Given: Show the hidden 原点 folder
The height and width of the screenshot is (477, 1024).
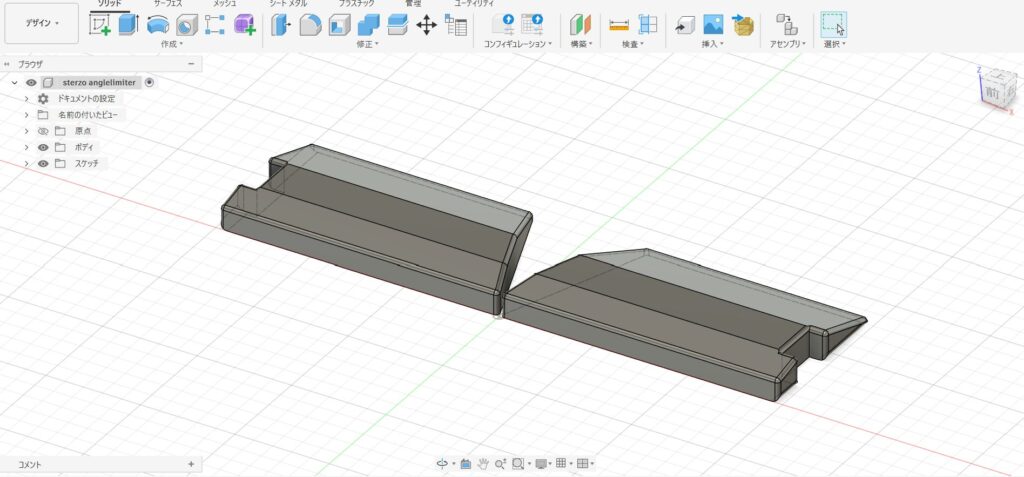Looking at the screenshot, I should click(x=43, y=131).
